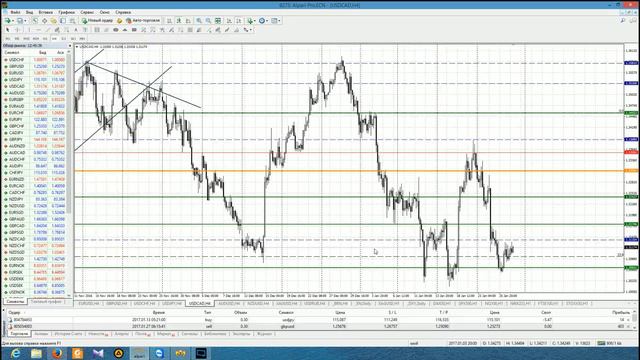Image resolution: width=640 pixels, height=360 pixels.
Task: Toggle chart Auto Scroll
Action: tap(229, 20)
